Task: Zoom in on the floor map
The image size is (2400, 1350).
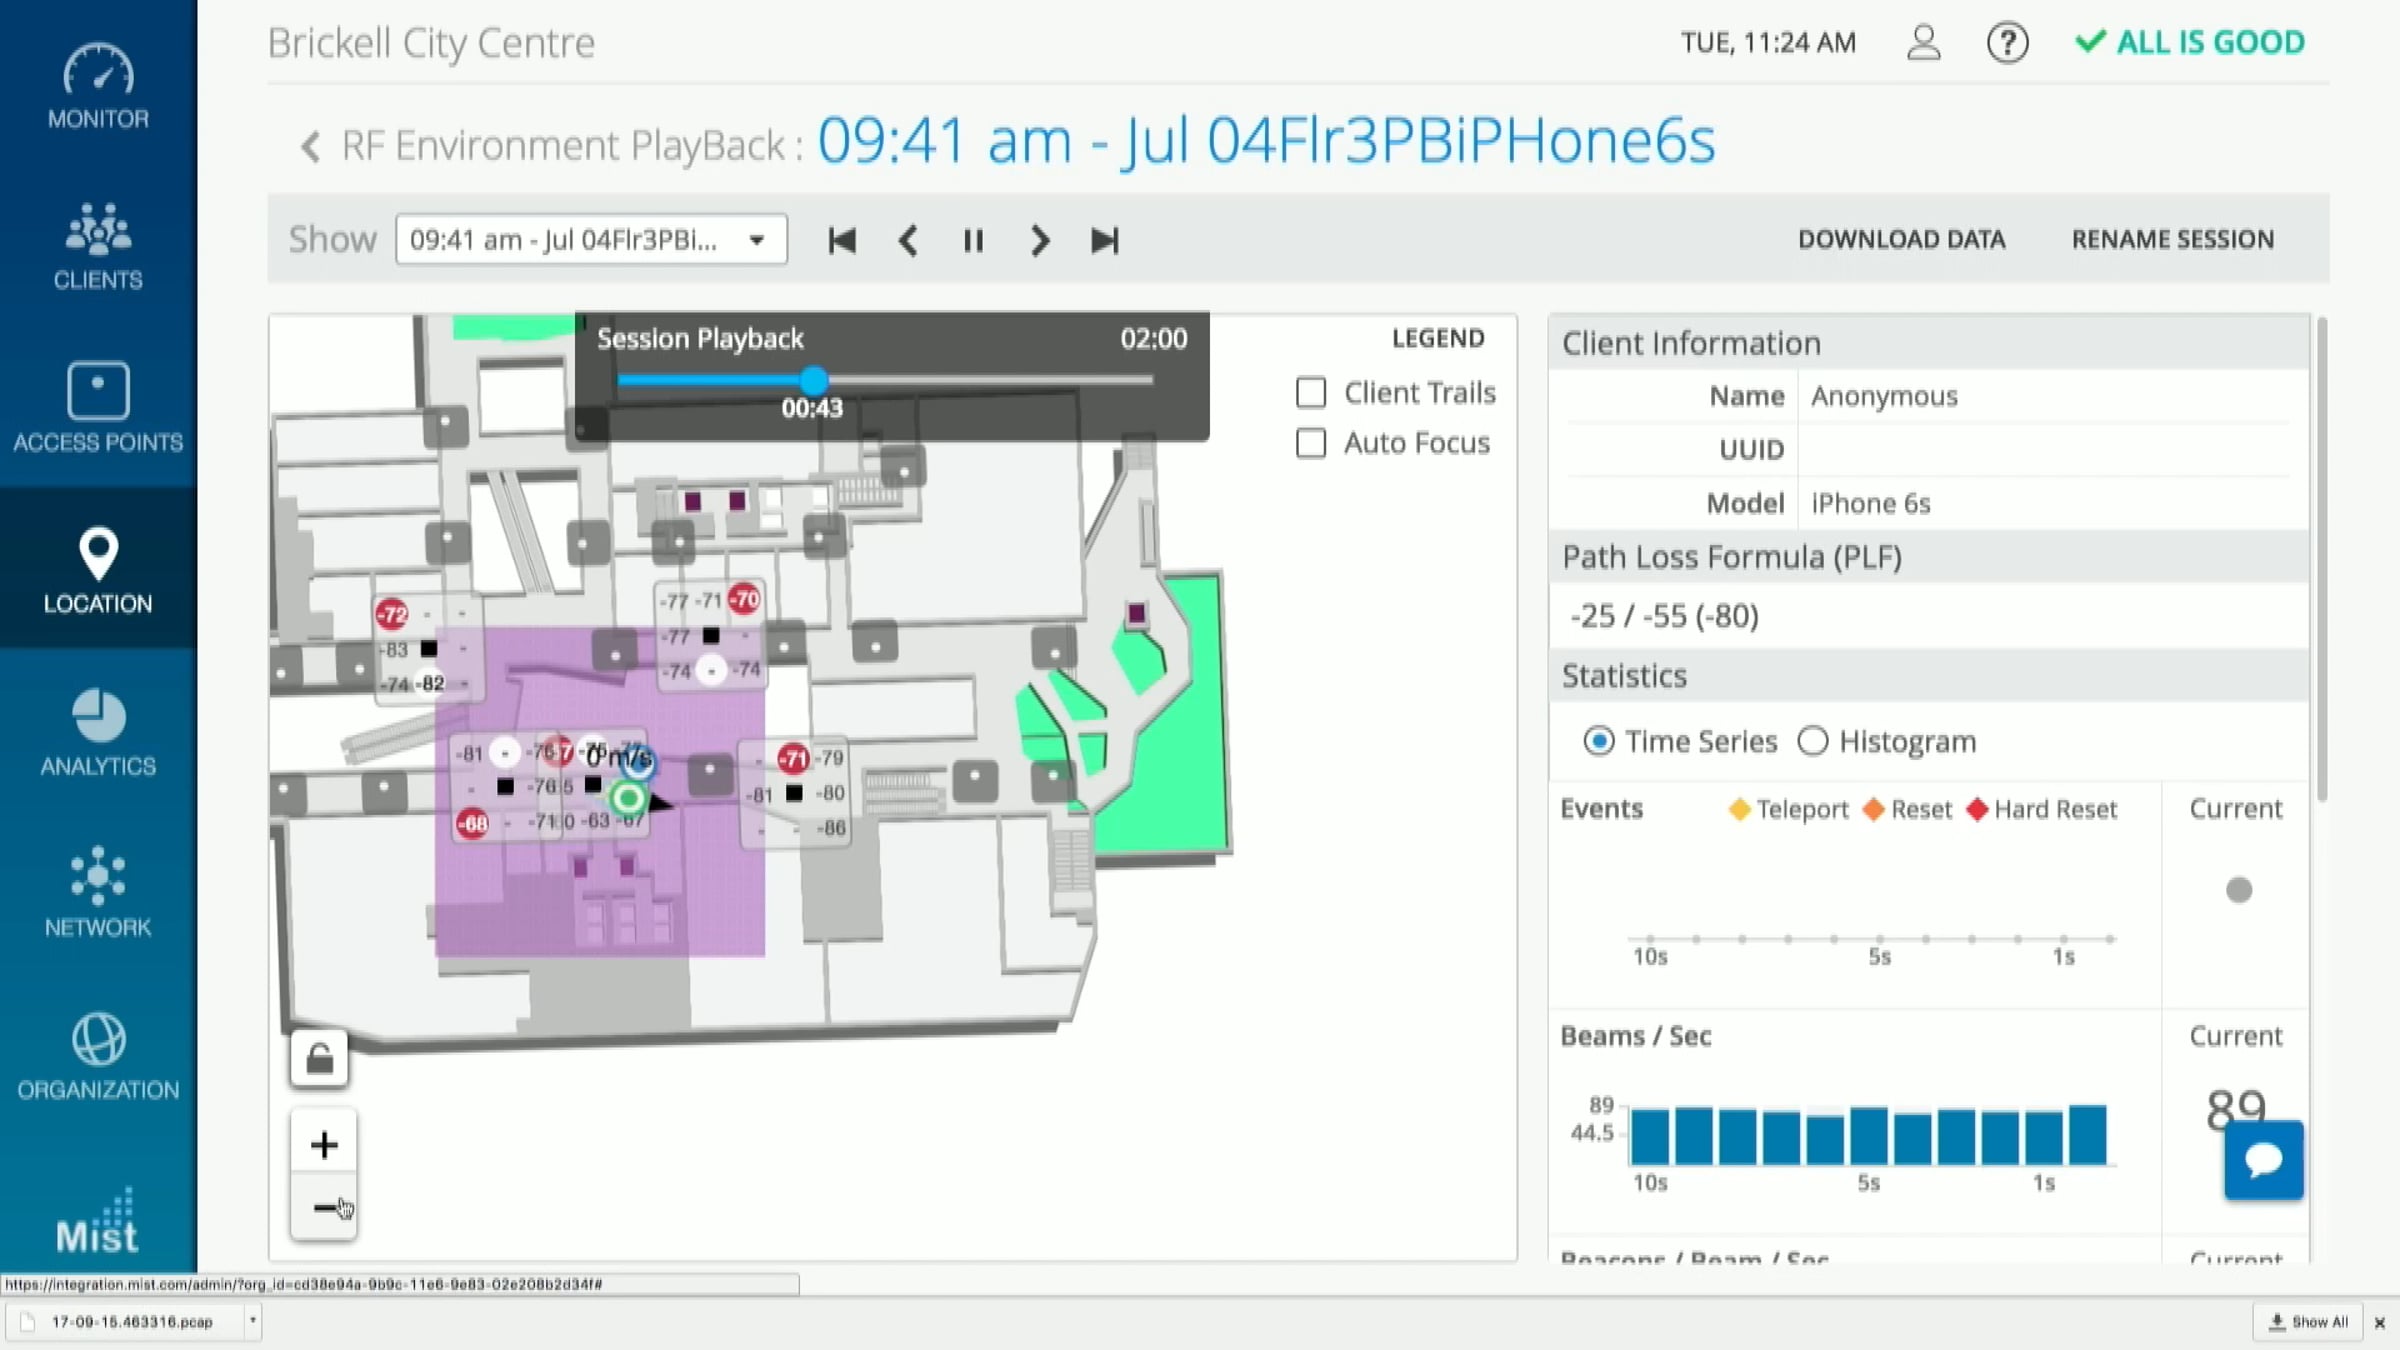Action: tap(323, 1145)
